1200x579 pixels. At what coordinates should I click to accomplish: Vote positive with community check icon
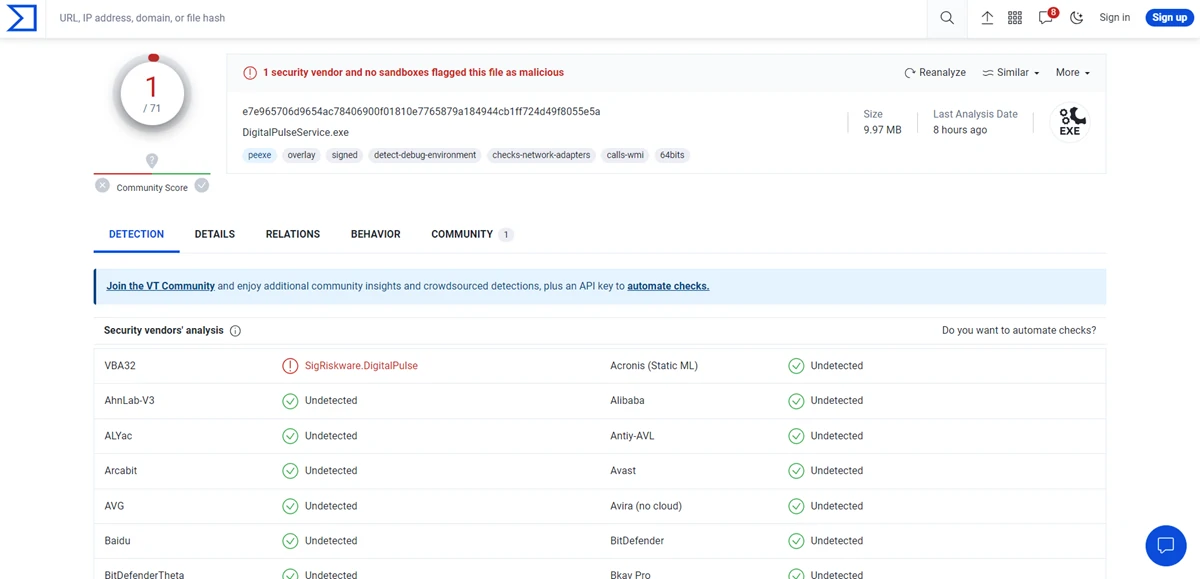pyautogui.click(x=202, y=185)
